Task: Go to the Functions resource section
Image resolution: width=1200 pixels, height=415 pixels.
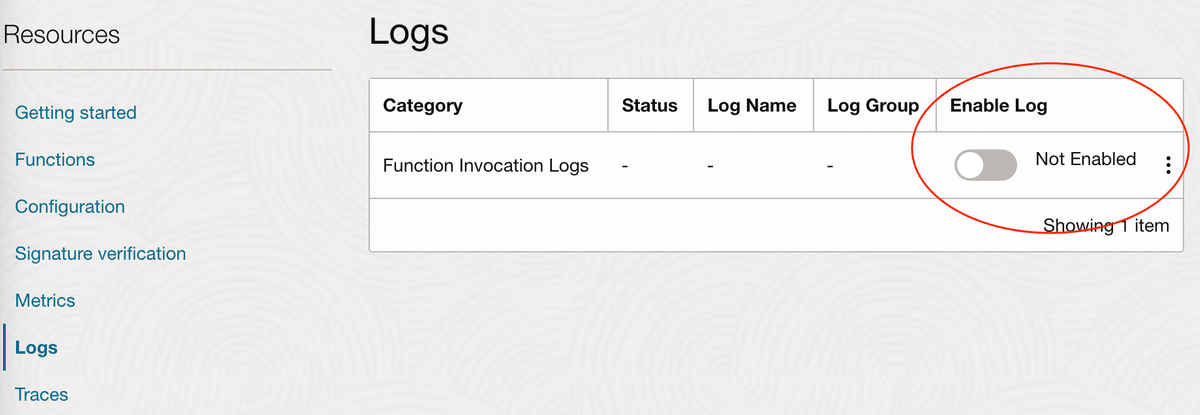Action: click(55, 160)
